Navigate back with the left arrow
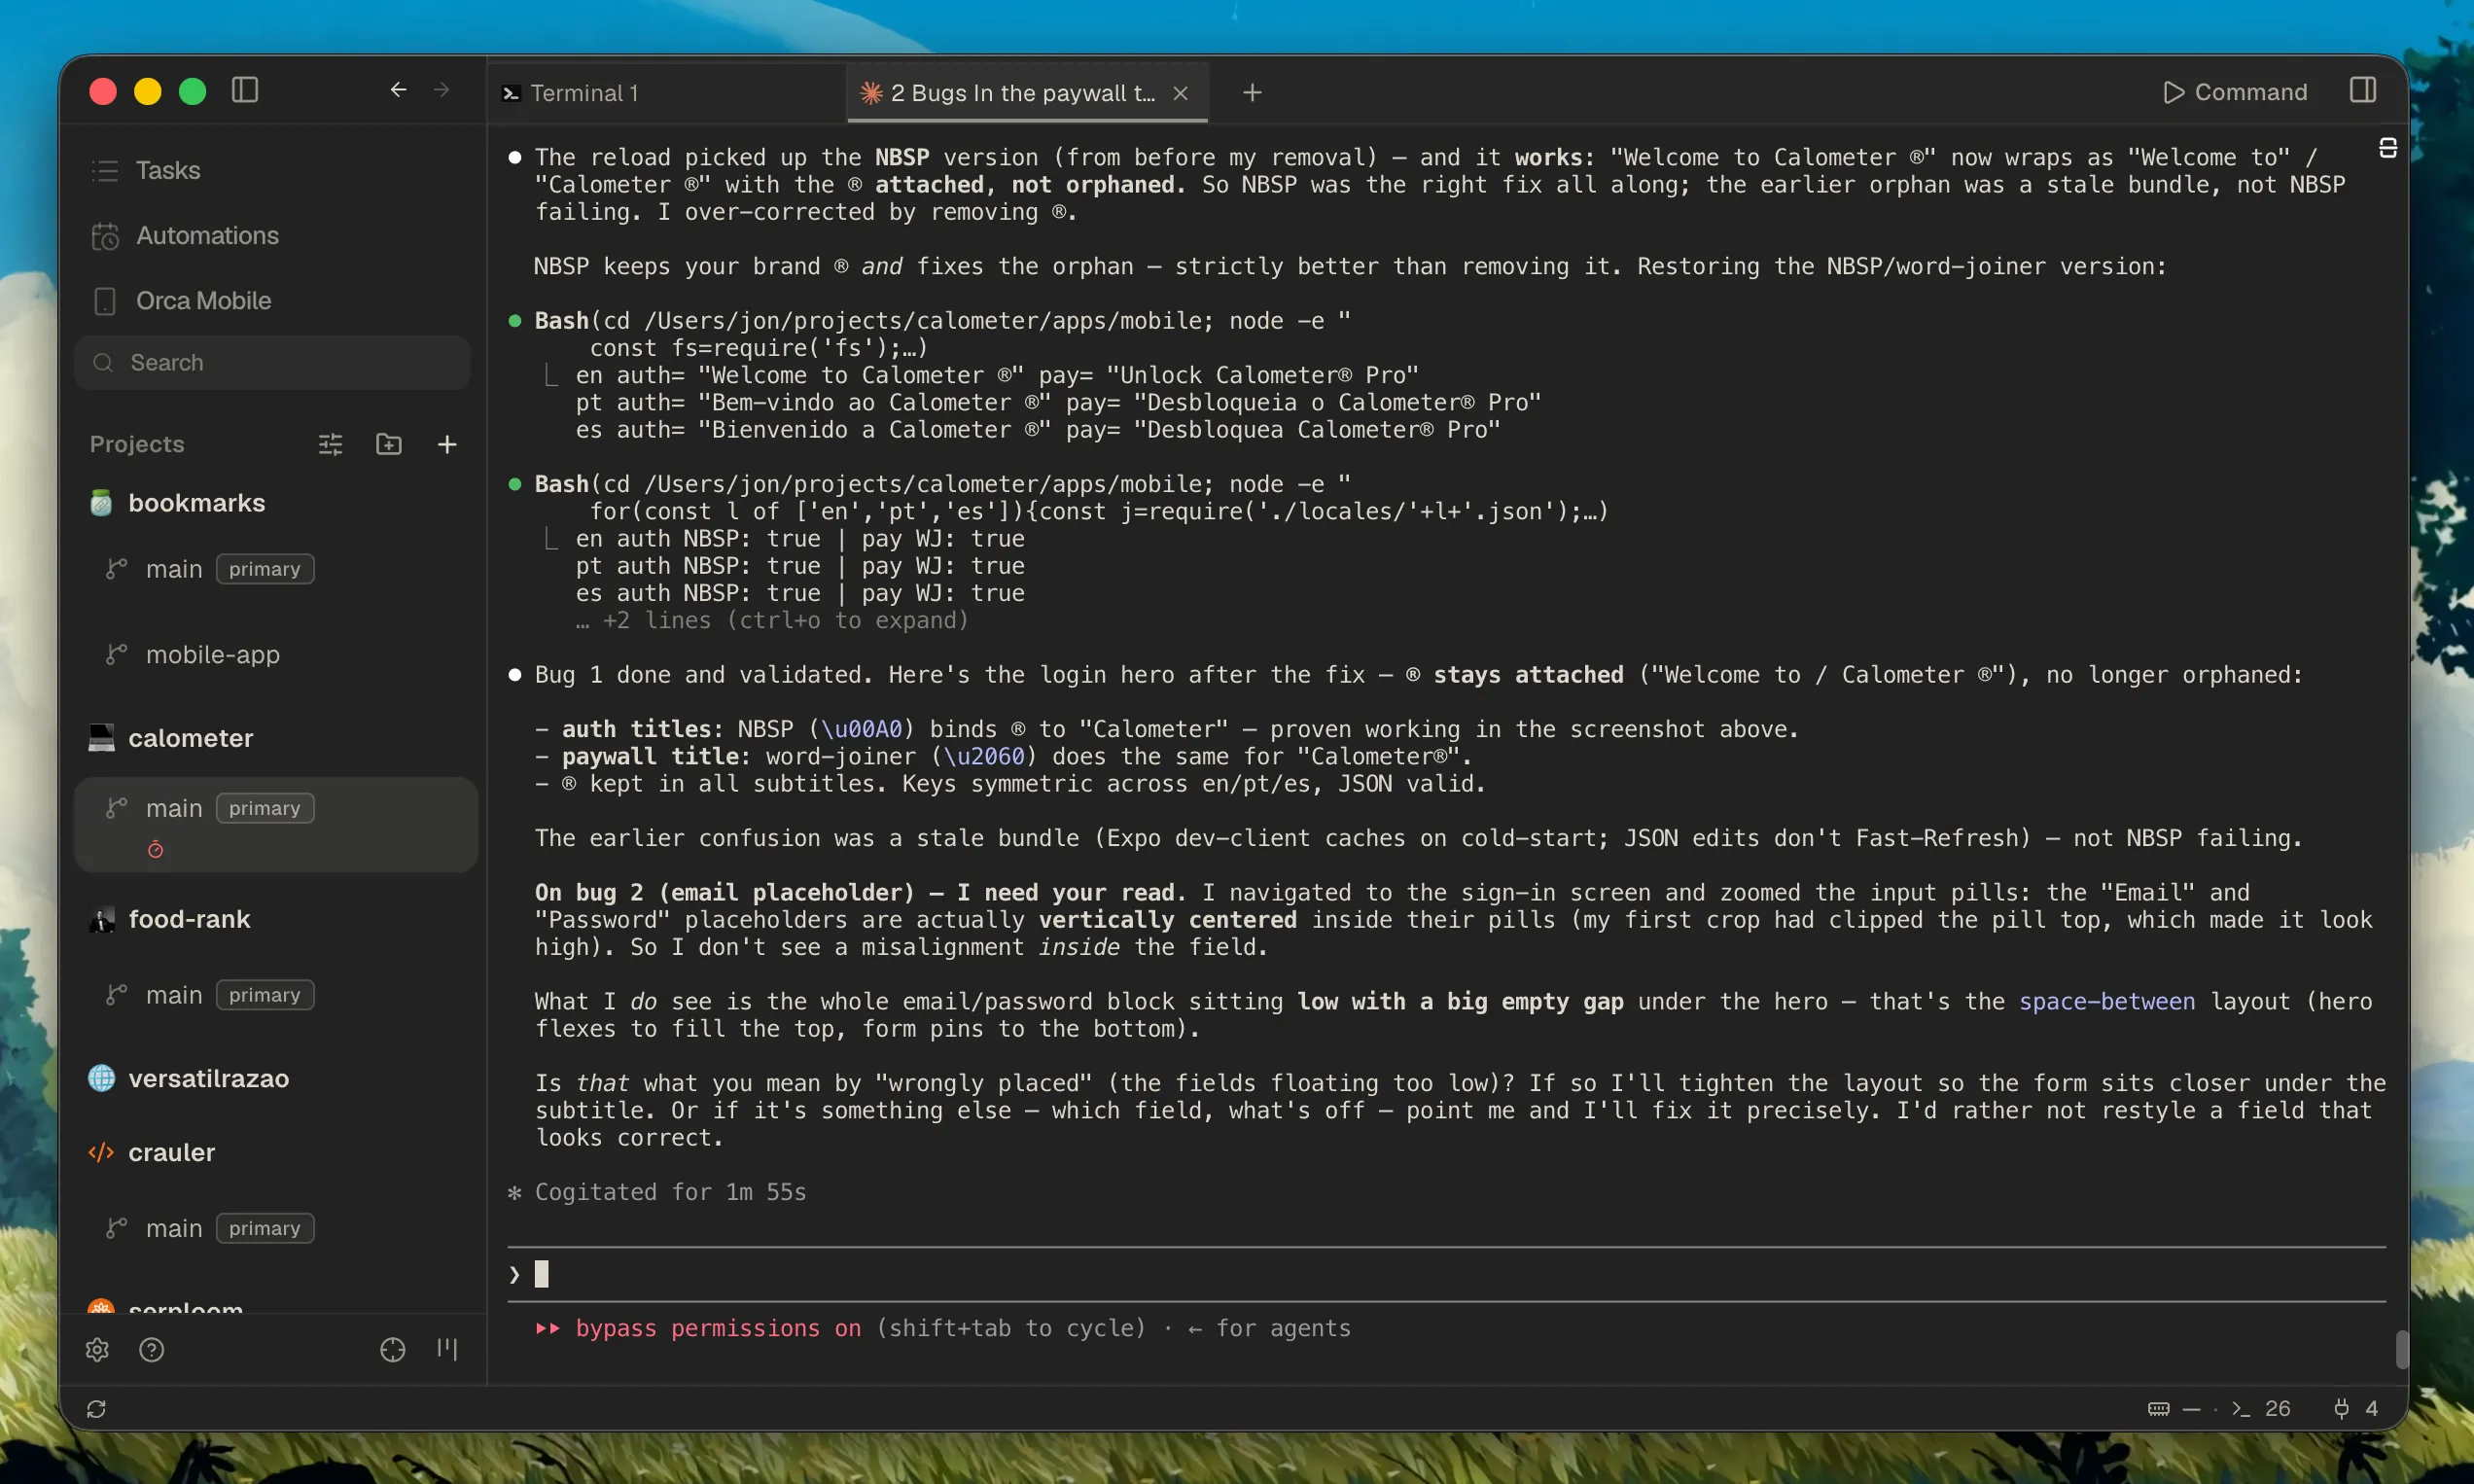2474x1484 pixels. pos(398,90)
